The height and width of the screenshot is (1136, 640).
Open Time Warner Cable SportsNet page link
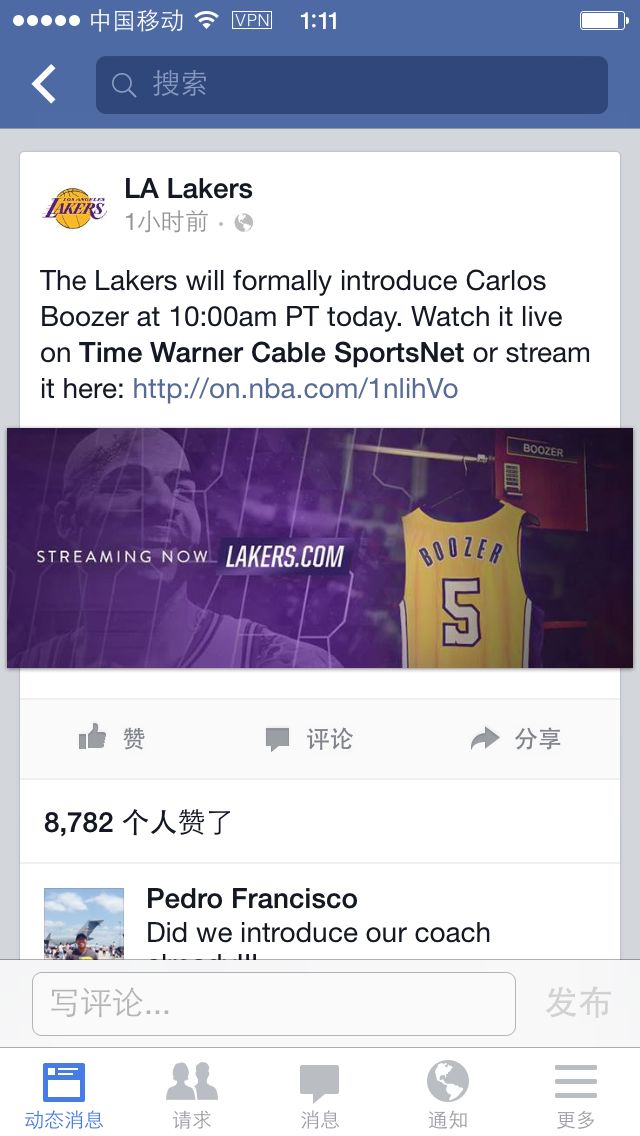pos(271,353)
